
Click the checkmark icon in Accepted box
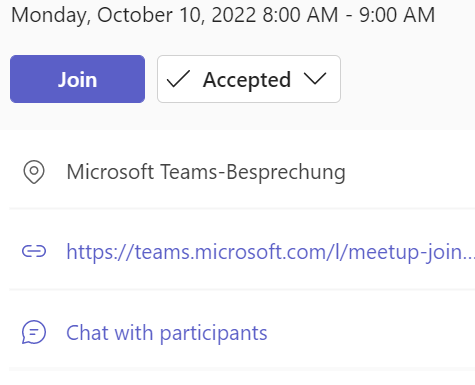coord(178,79)
